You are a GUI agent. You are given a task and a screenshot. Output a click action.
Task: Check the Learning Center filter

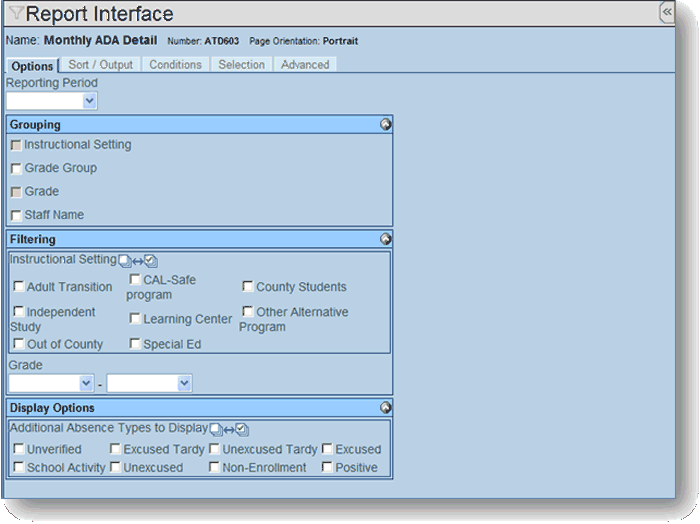coord(135,318)
